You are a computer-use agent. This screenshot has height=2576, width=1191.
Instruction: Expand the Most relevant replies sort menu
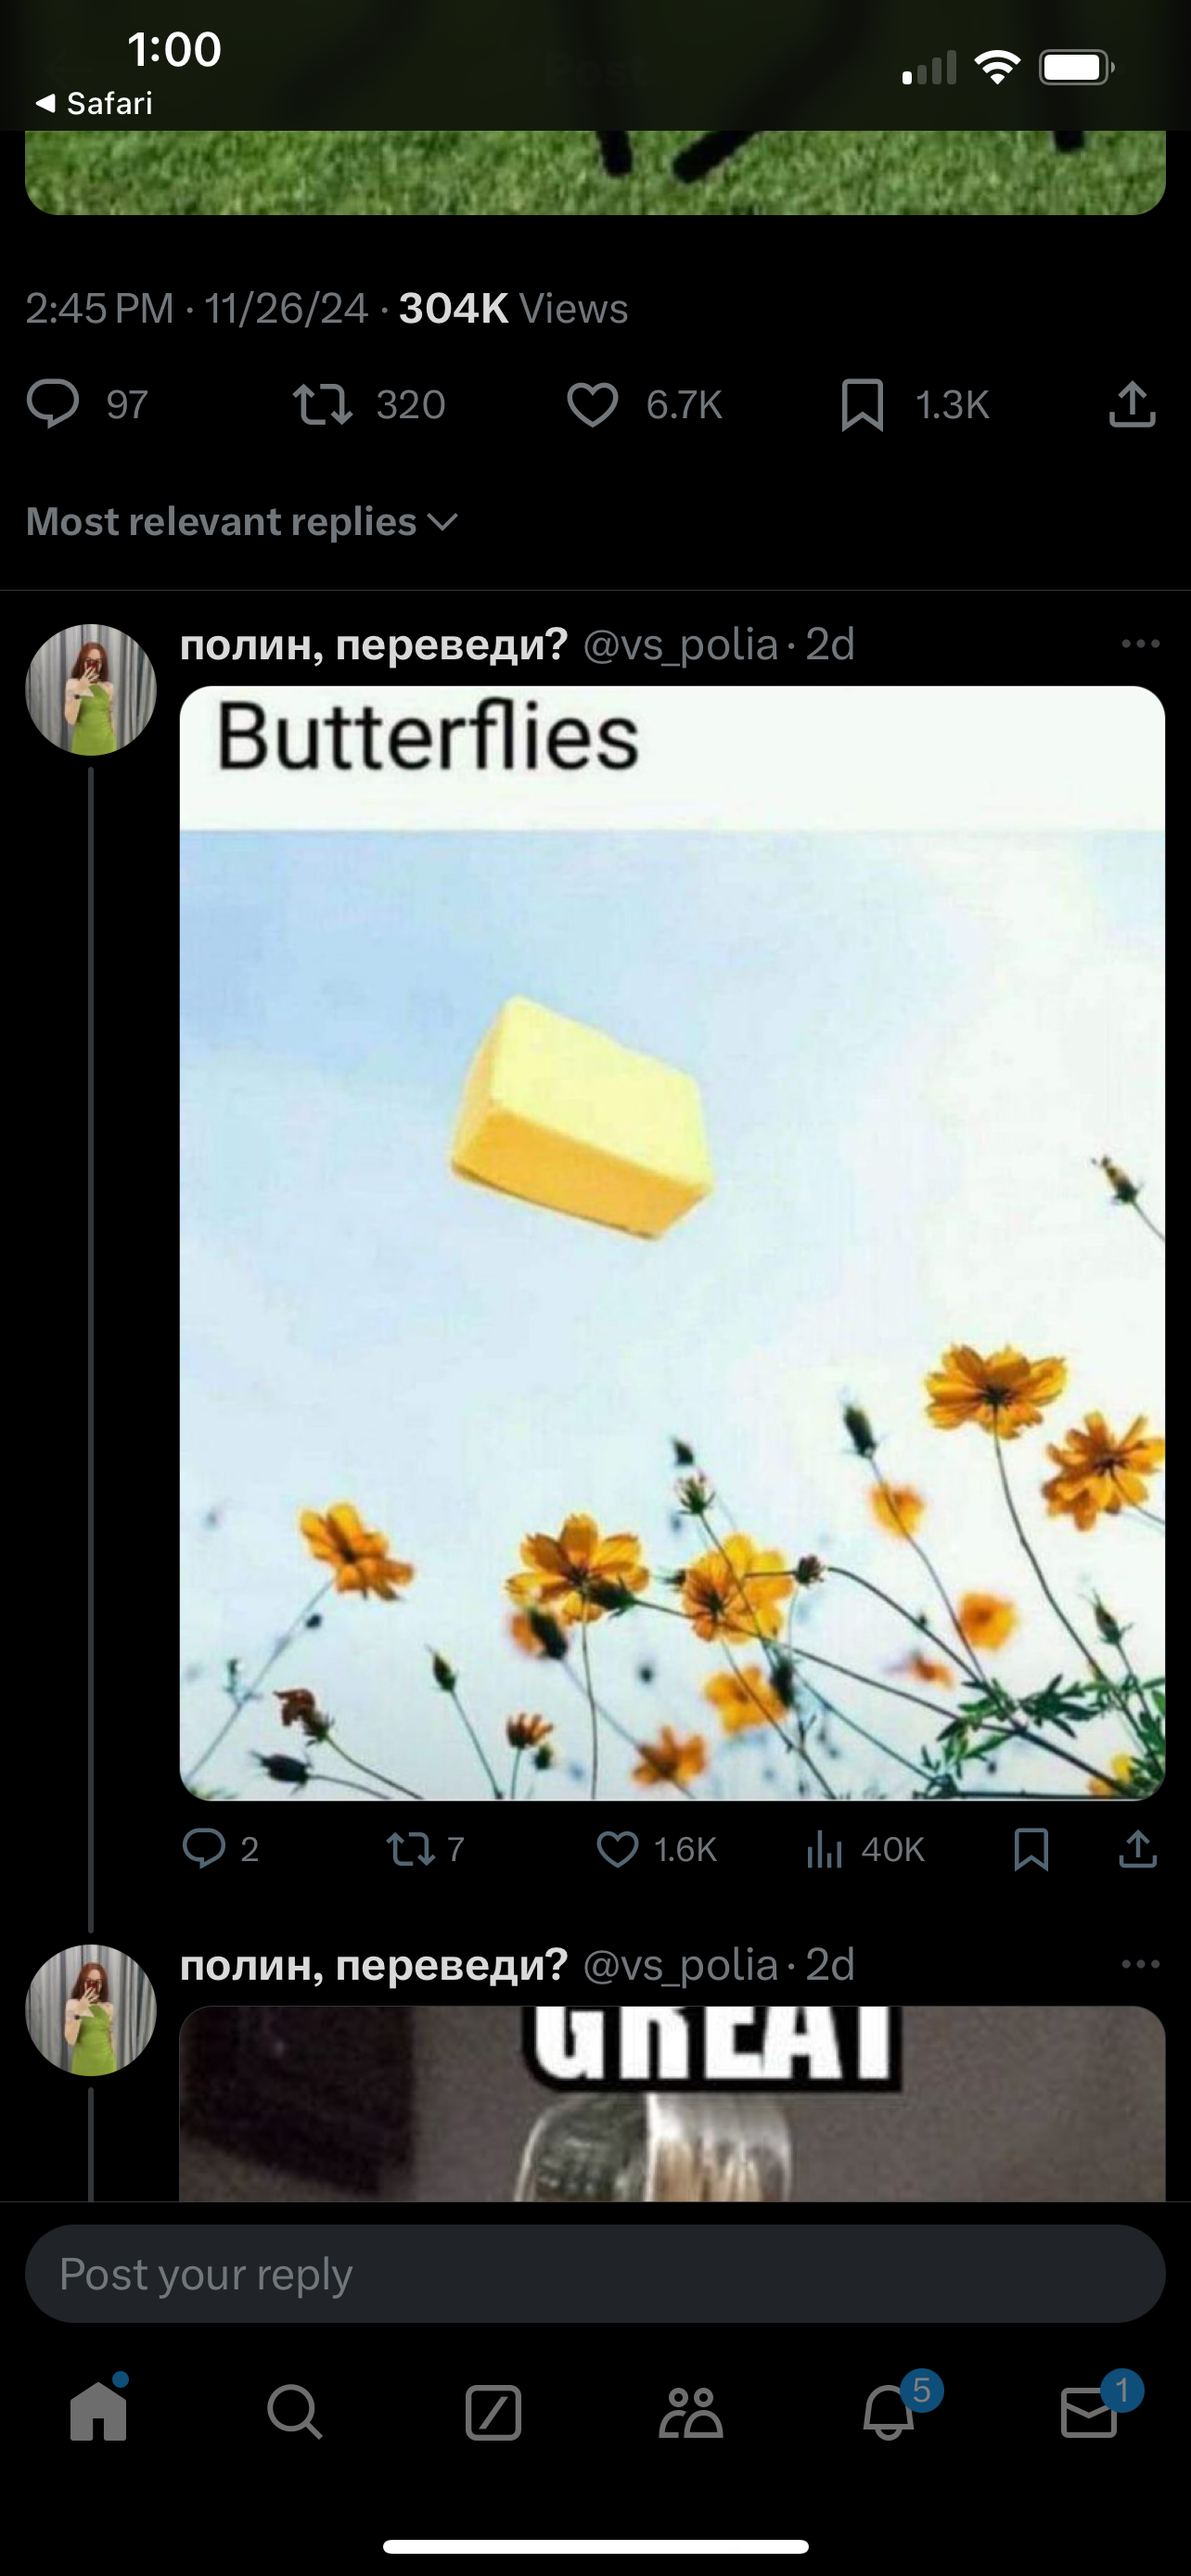point(242,522)
